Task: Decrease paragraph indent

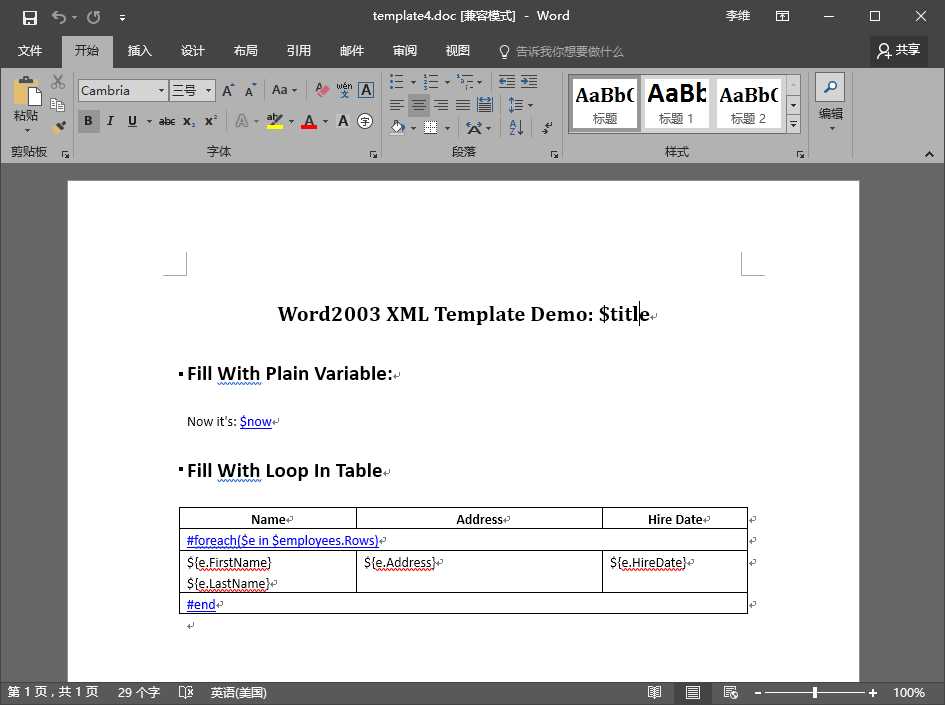Action: pyautogui.click(x=507, y=81)
